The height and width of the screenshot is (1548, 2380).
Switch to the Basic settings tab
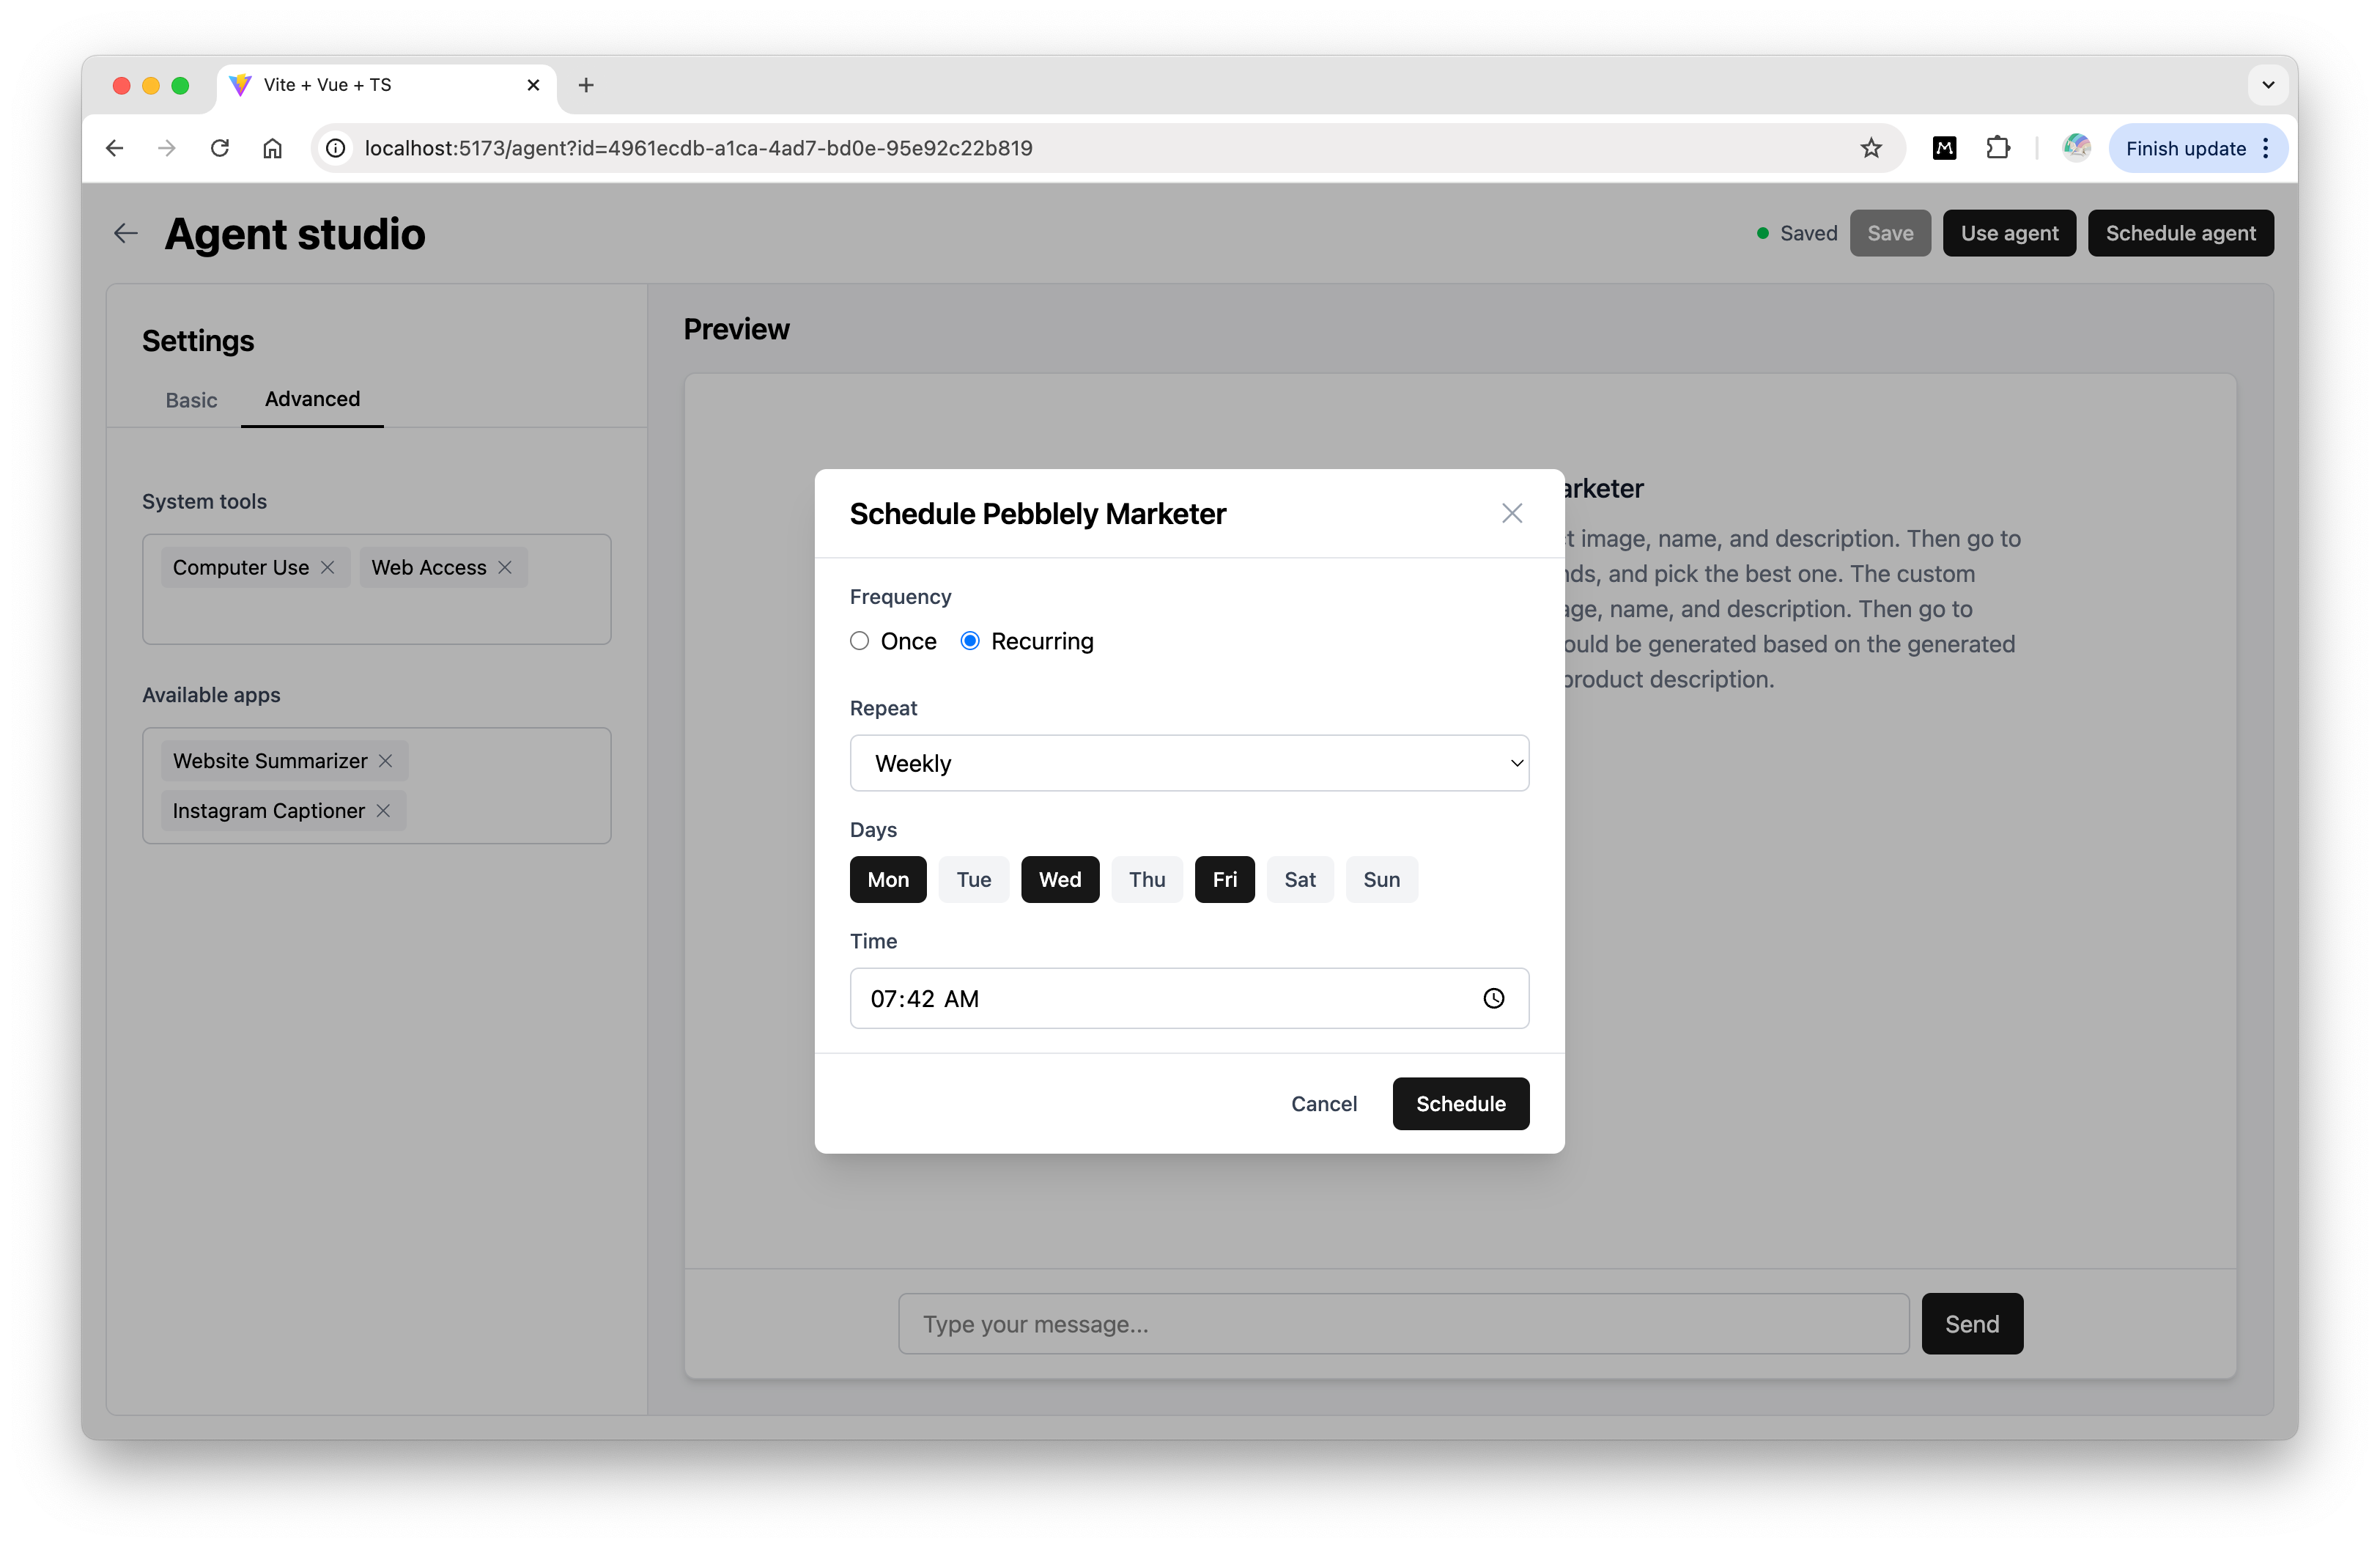(x=191, y=400)
